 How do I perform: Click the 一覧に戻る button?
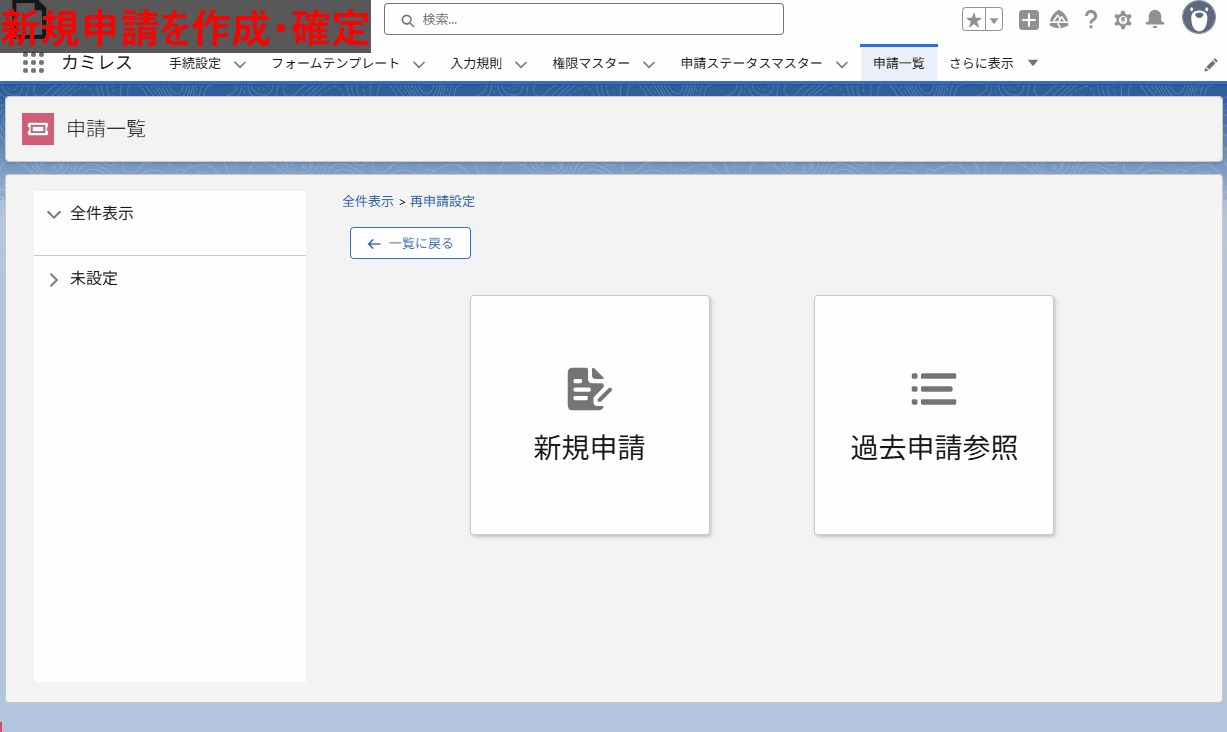coord(410,243)
